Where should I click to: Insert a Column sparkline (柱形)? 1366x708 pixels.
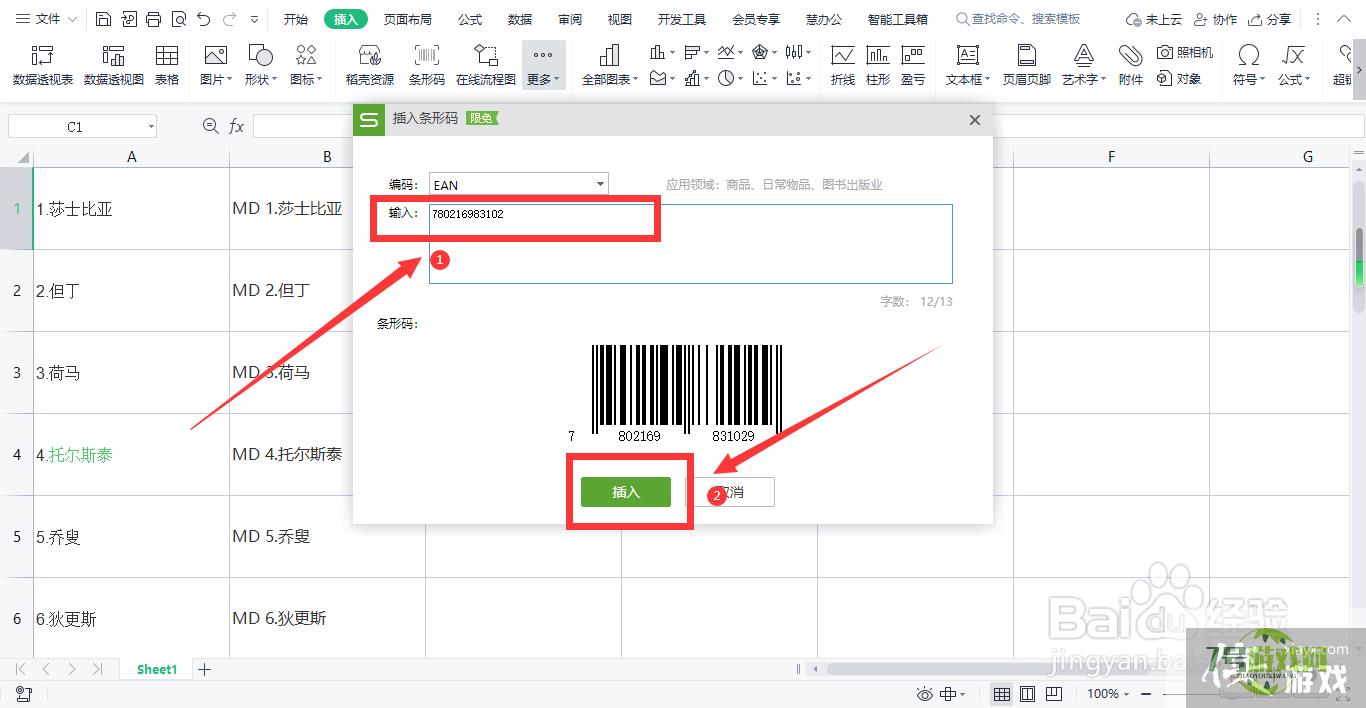tap(878, 65)
